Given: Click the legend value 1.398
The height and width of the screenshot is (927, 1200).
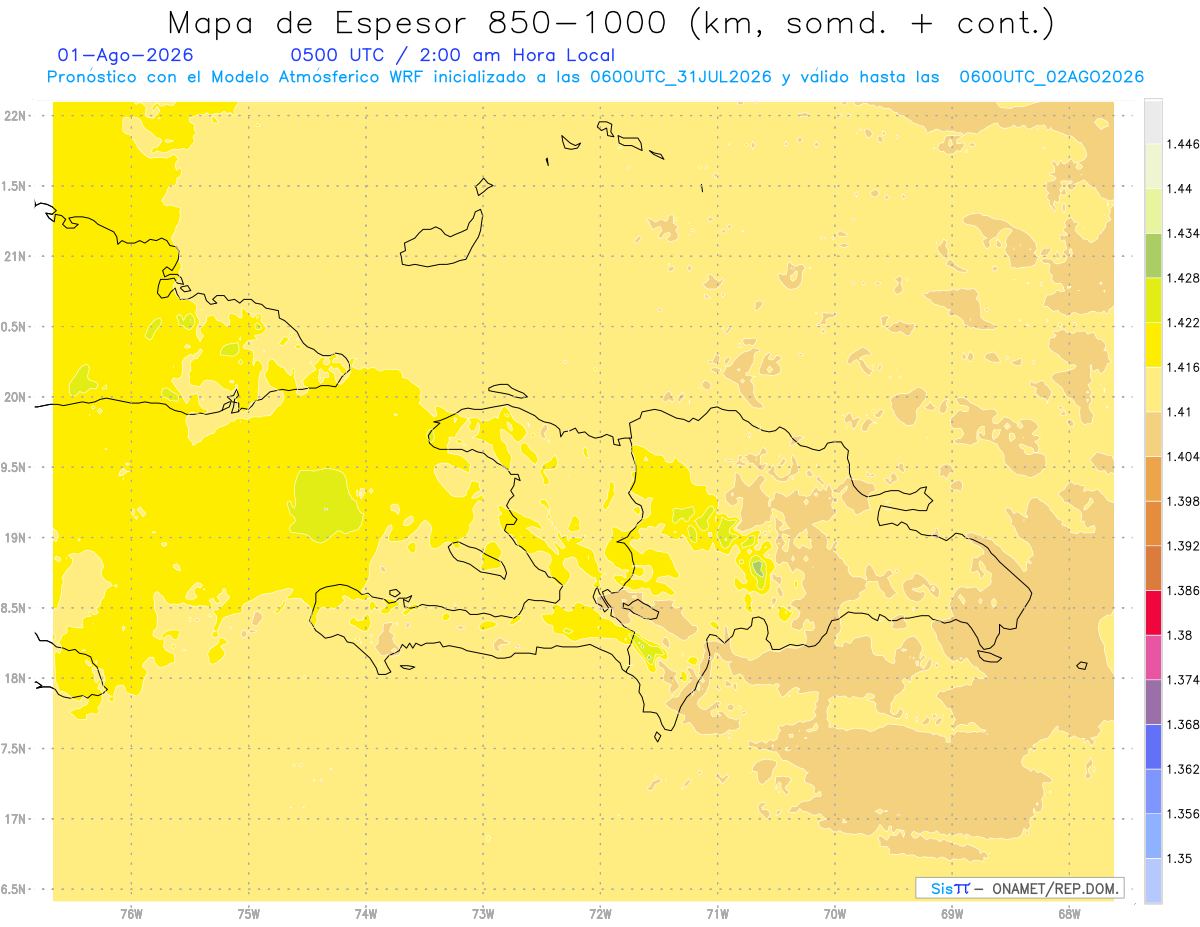Looking at the screenshot, I should point(1182,501).
